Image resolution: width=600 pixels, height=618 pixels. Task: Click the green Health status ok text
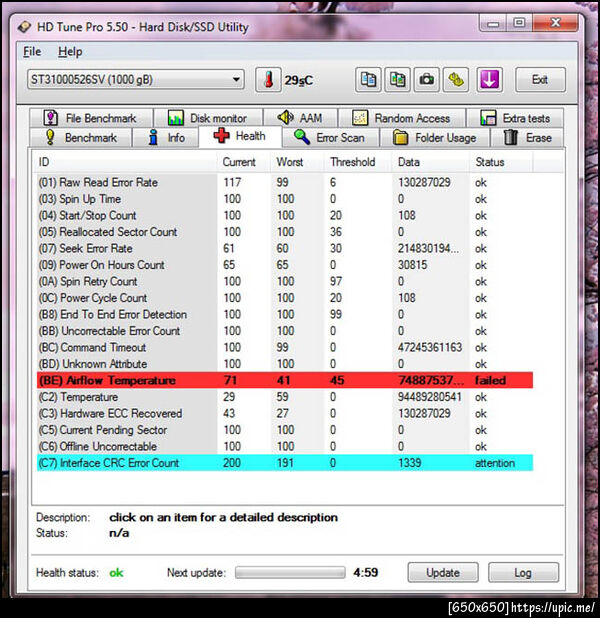pyautogui.click(x=116, y=573)
